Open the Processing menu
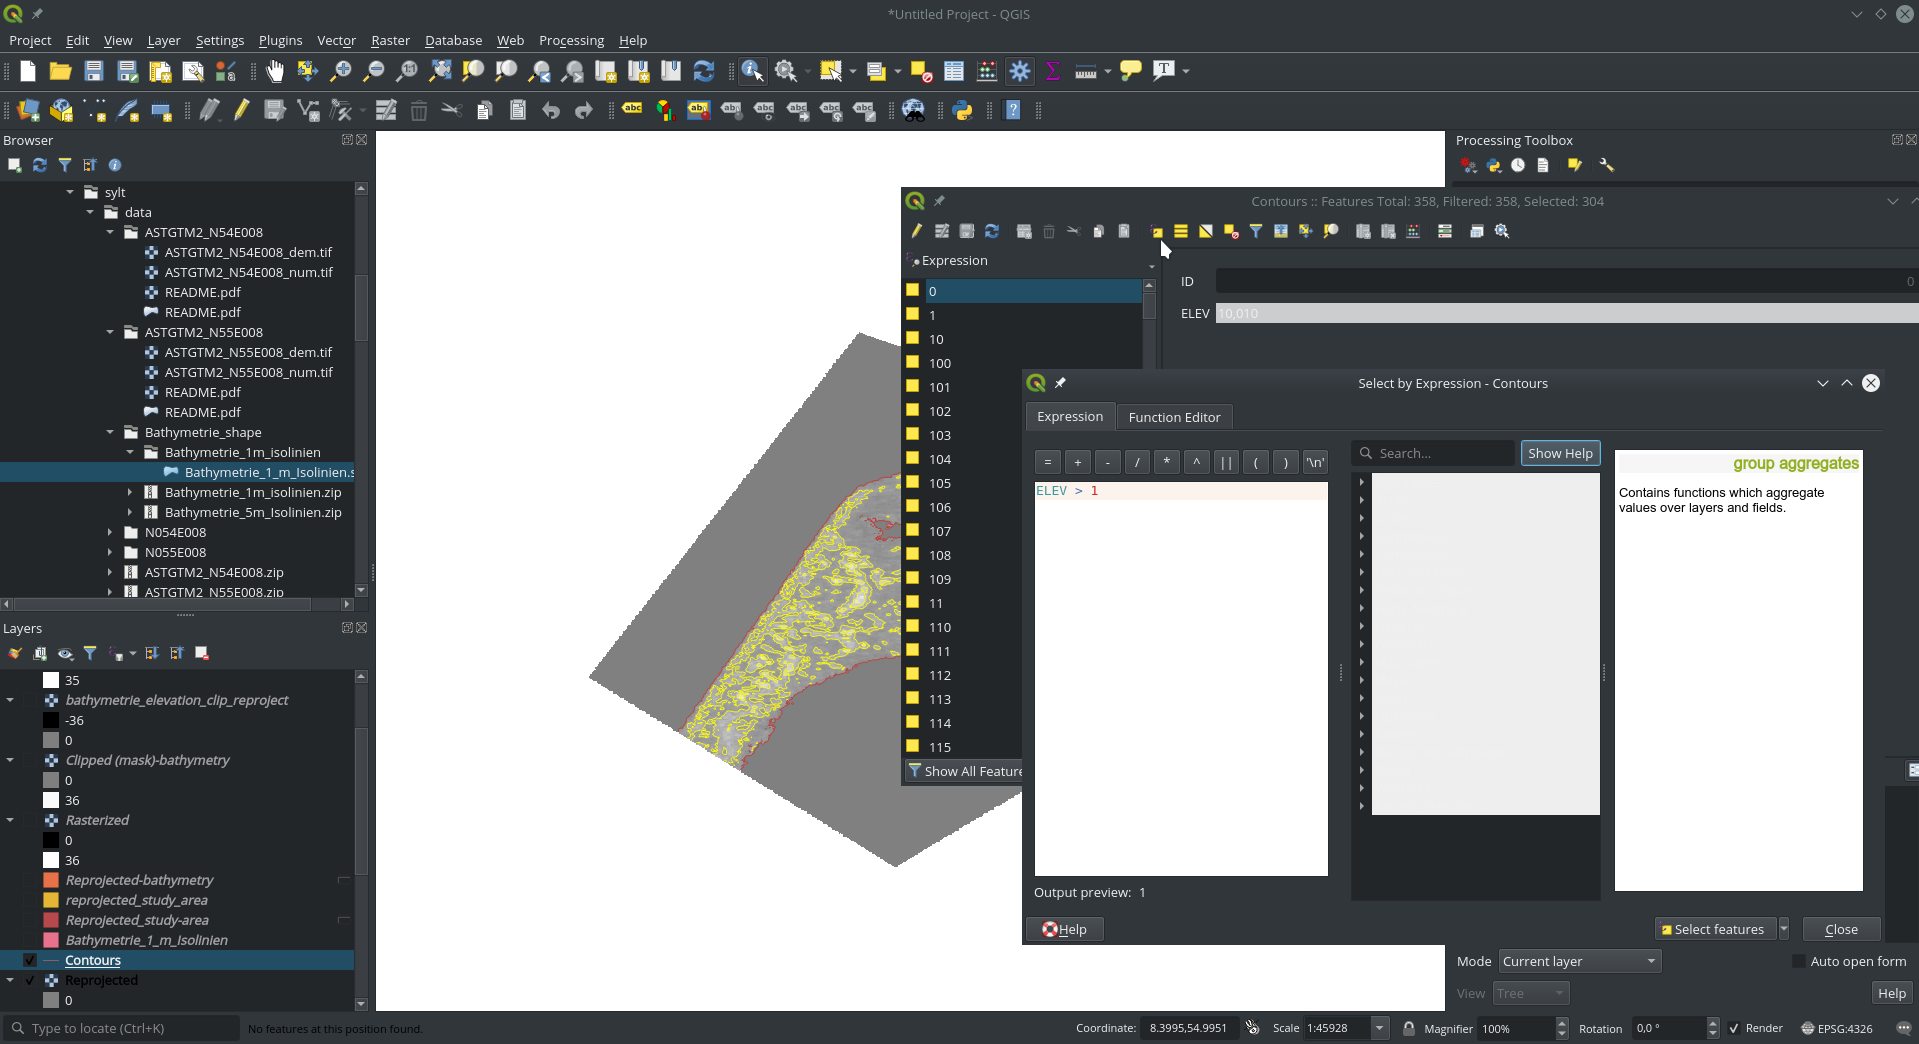The width and height of the screenshot is (1919, 1044). pyautogui.click(x=570, y=40)
